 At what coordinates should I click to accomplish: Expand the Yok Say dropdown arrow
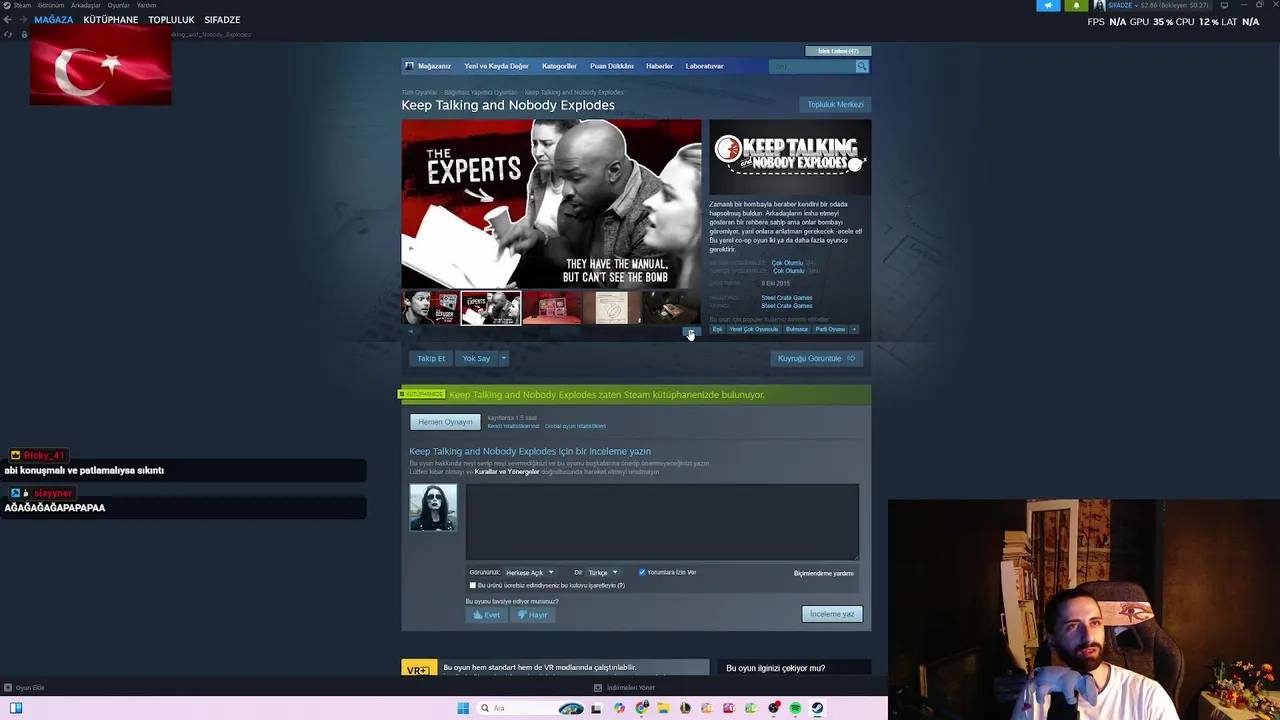point(503,358)
